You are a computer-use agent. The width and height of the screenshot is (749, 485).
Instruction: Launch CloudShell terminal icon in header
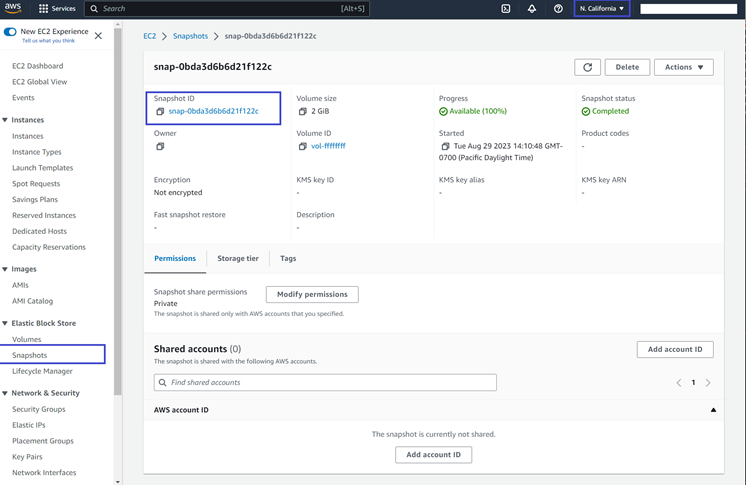tap(506, 9)
